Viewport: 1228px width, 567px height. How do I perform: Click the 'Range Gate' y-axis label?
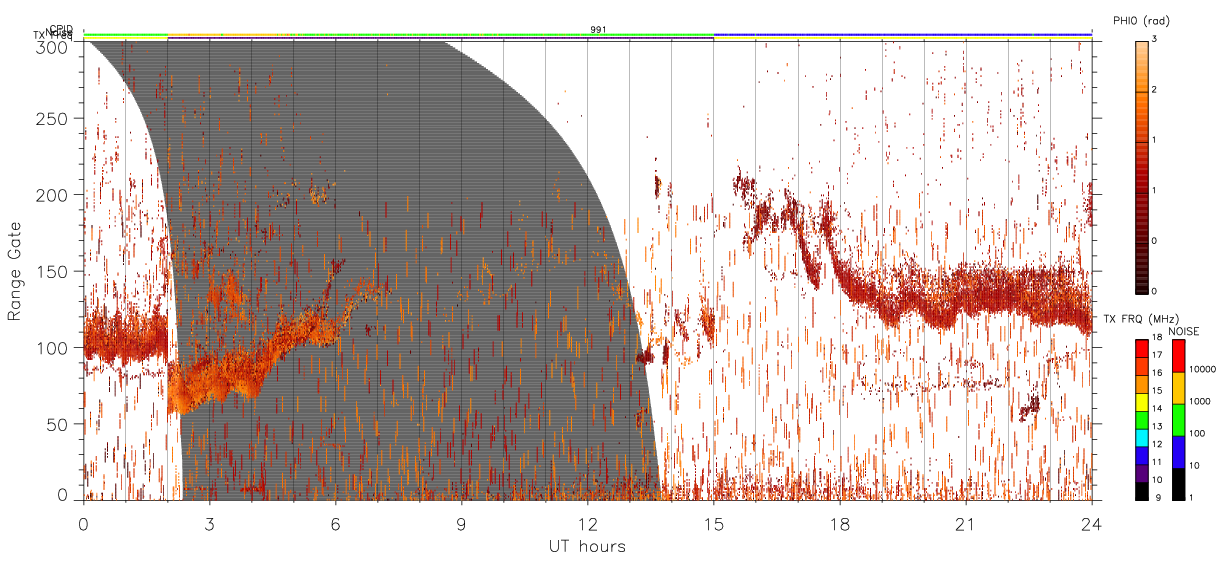(x=15, y=272)
